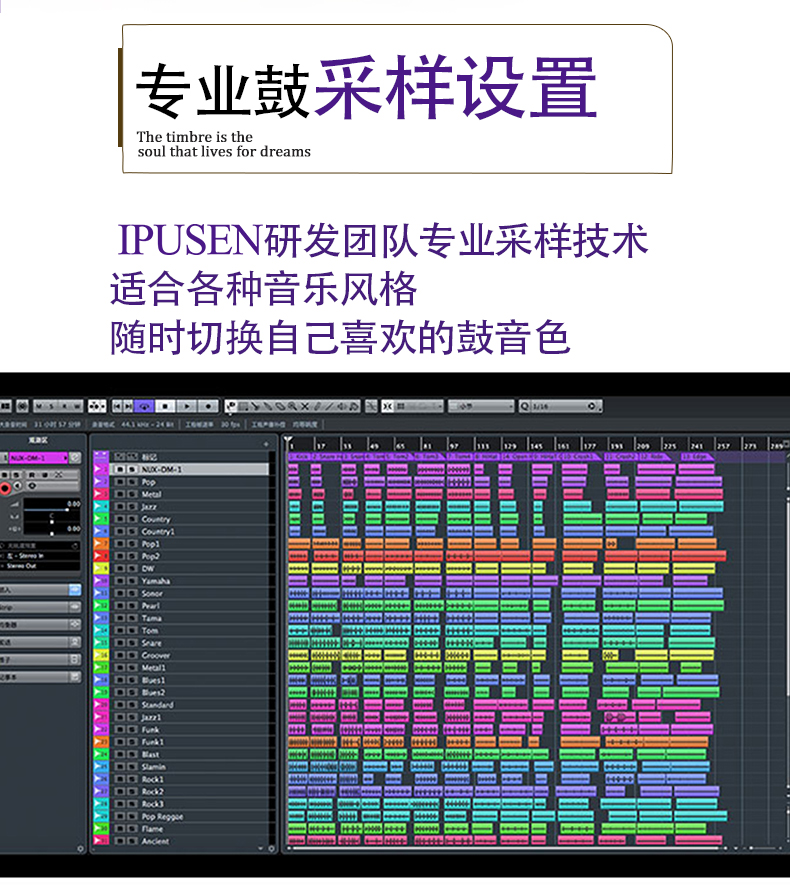
Task: Click the S solo-all state button
Action: [x=51, y=406]
